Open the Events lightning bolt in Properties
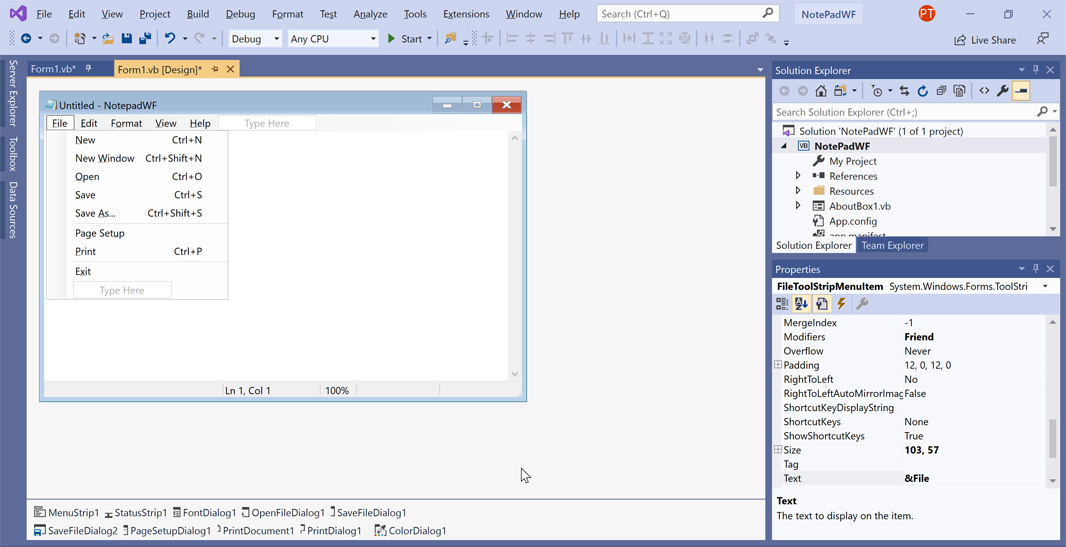1066x547 pixels. pos(842,304)
